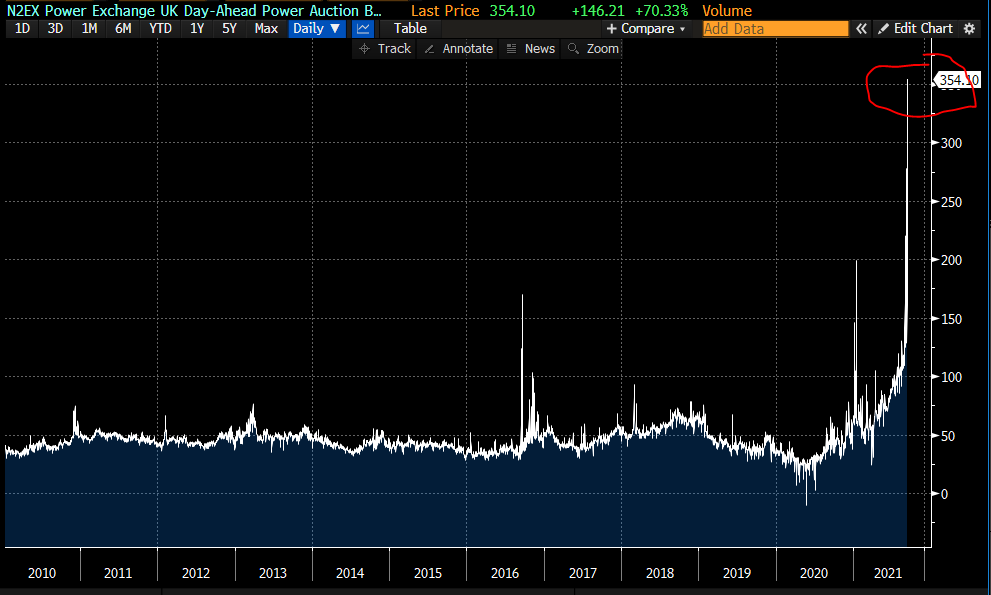991x595 pixels.
Task: Click the 2019 x-axis label
Action: [x=737, y=573]
